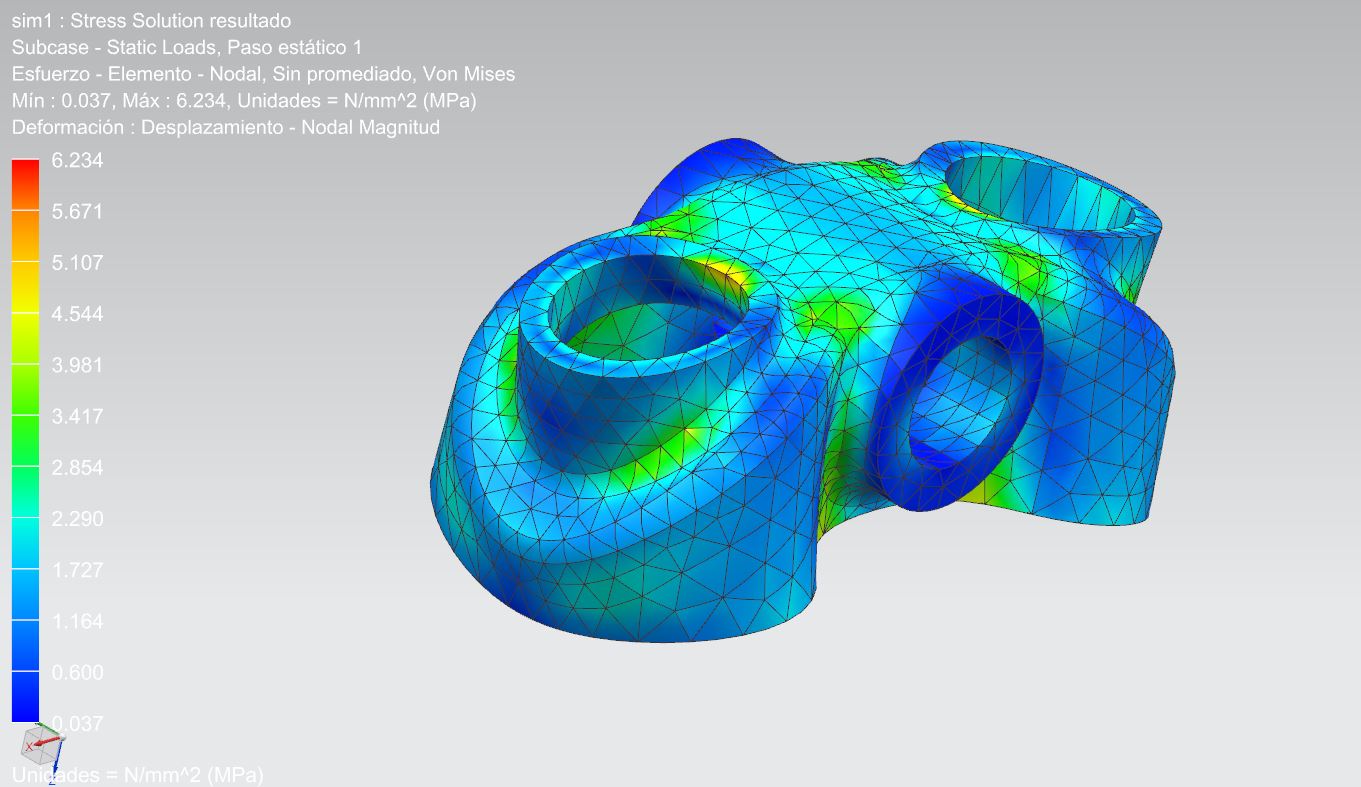The image size is (1361, 787).
Task: Click the 5.107 legend value
Action: (x=78, y=262)
